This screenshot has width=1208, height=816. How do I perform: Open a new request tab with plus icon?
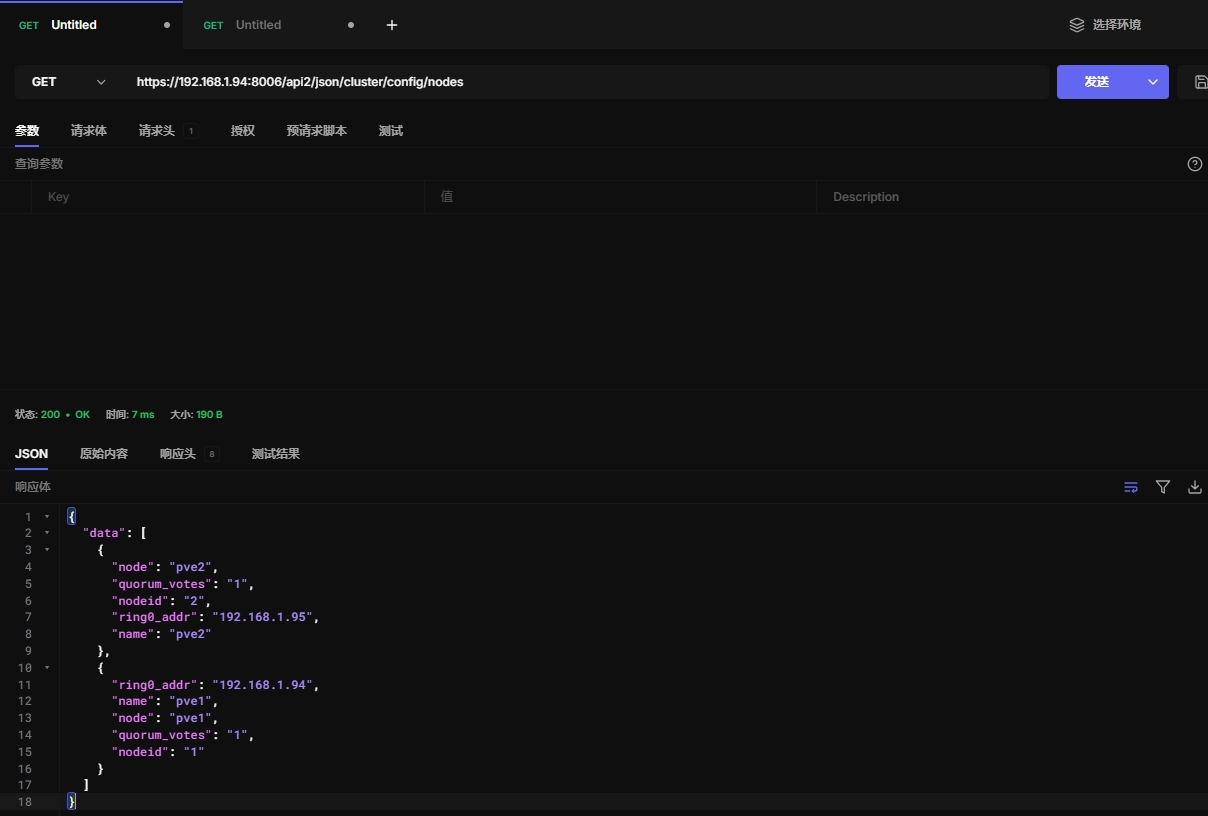click(392, 25)
